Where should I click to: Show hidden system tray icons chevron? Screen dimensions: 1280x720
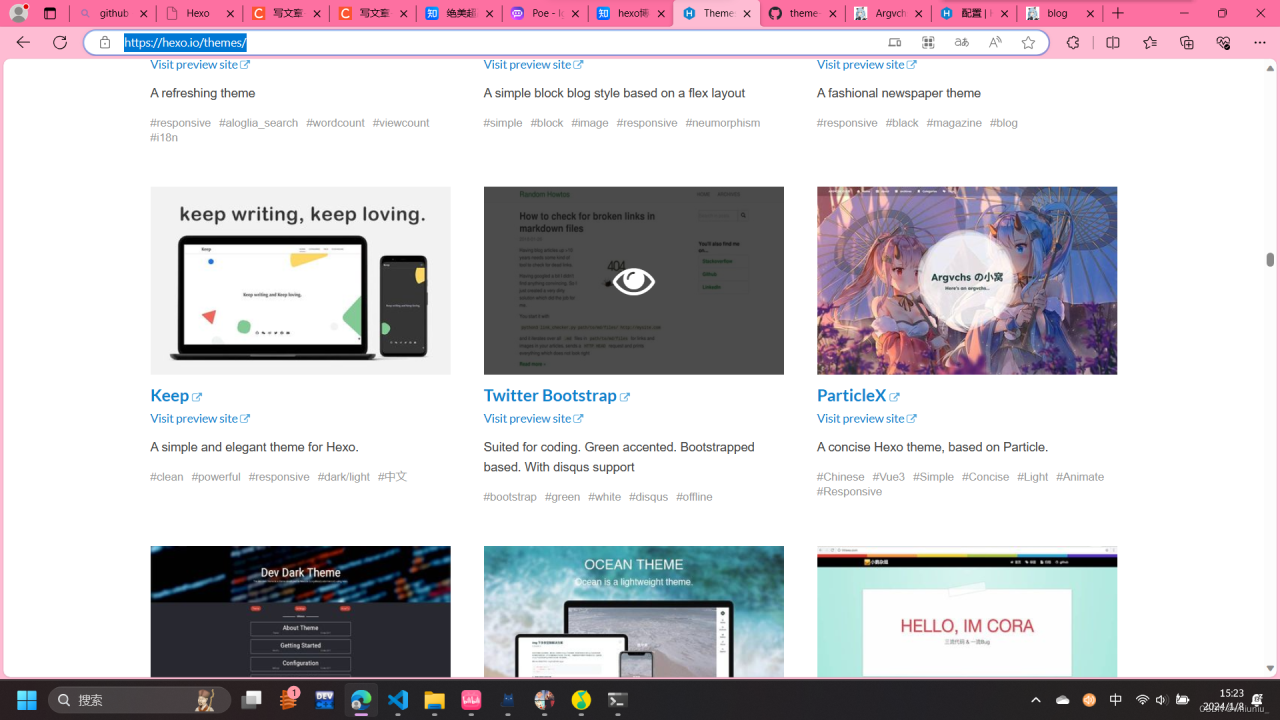pos(1036,700)
